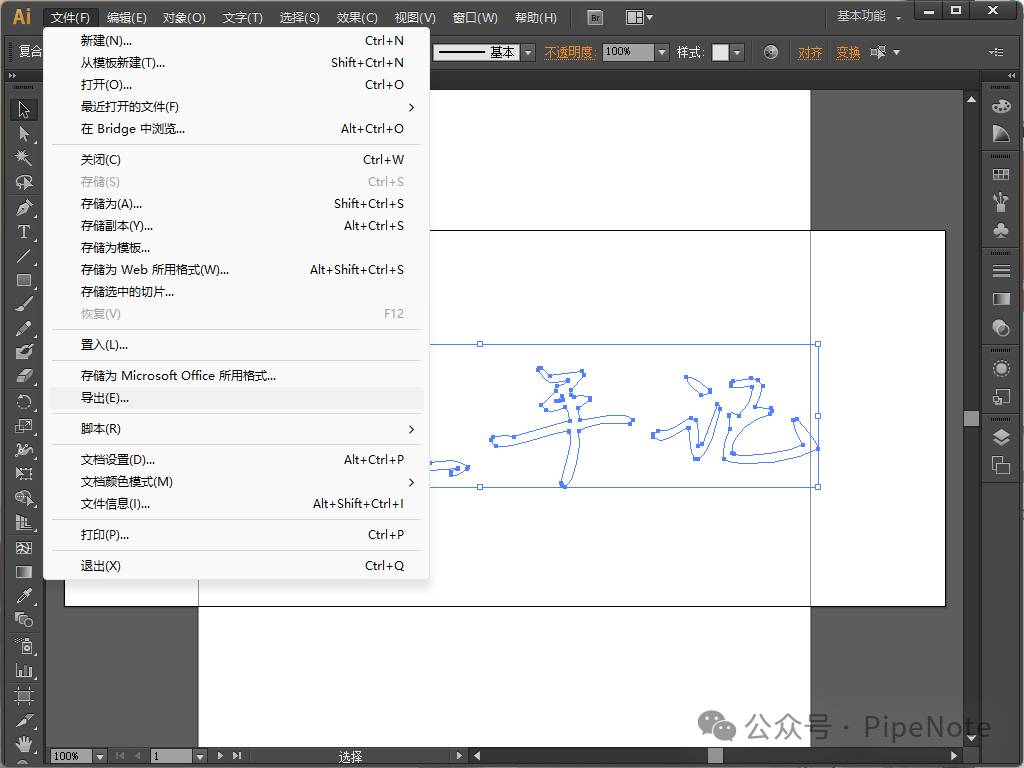Select the Hand tool
Screen dimensions: 1024x768
tap(24, 744)
